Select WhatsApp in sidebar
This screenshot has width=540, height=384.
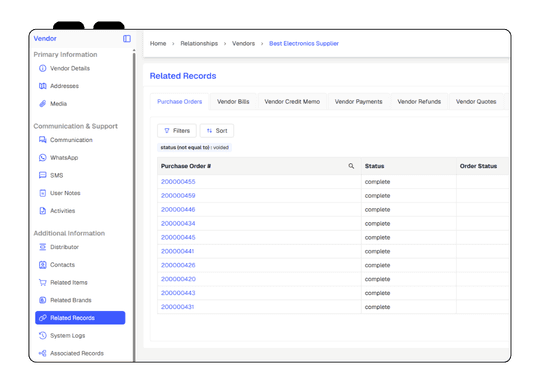tap(64, 157)
